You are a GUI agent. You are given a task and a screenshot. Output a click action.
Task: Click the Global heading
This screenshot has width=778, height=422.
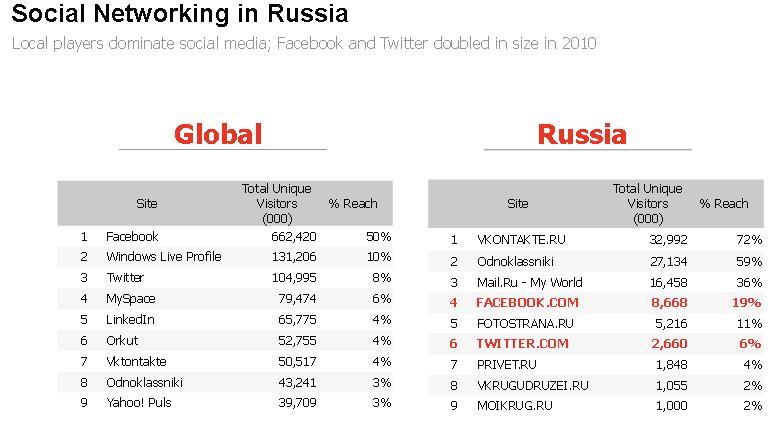[218, 134]
